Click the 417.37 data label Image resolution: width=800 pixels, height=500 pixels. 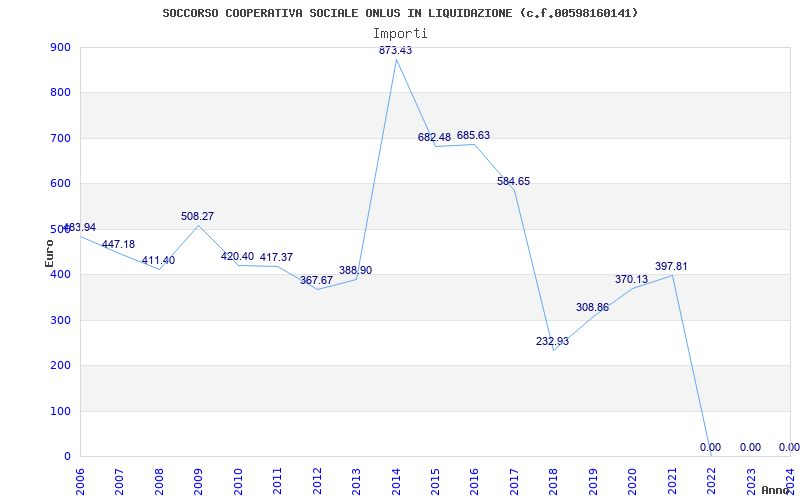[x=277, y=257]
